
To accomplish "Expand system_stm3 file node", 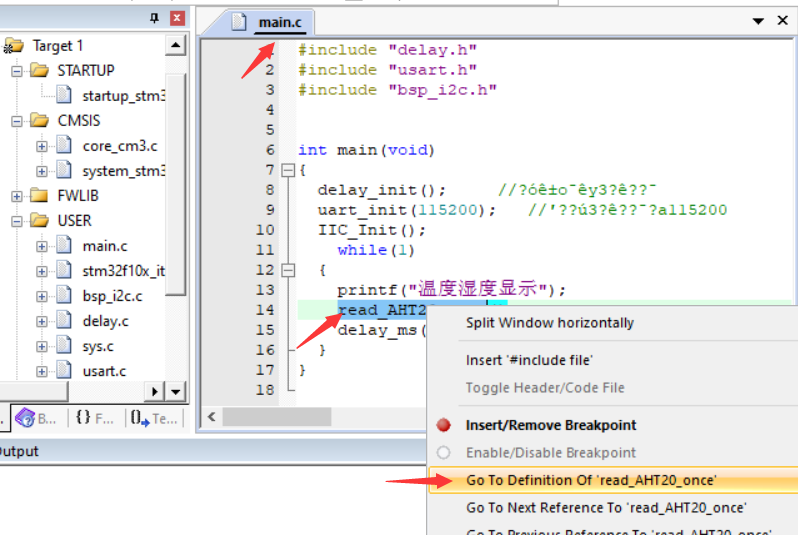I will [42, 172].
